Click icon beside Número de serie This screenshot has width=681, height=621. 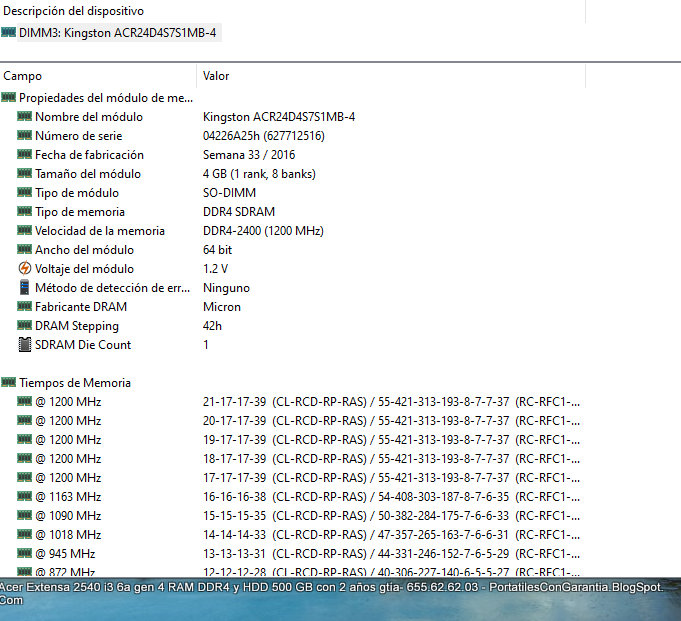tap(24, 135)
